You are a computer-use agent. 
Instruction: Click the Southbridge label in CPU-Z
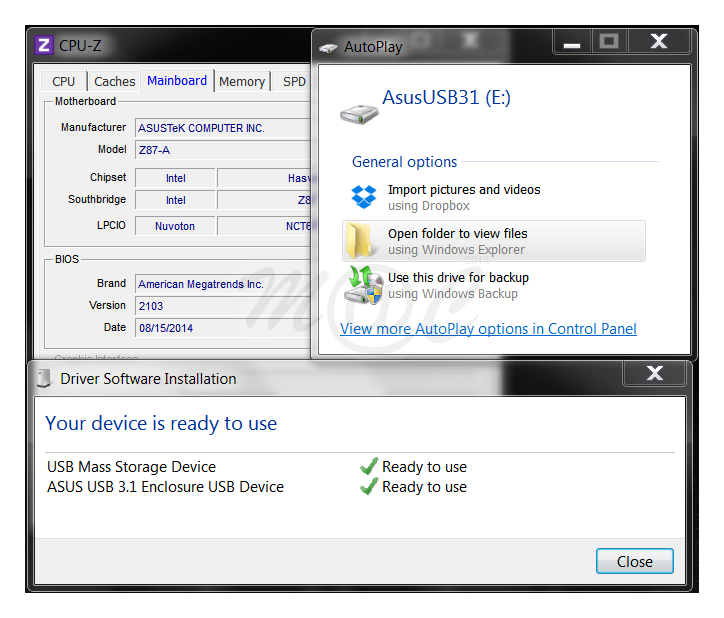(x=97, y=199)
